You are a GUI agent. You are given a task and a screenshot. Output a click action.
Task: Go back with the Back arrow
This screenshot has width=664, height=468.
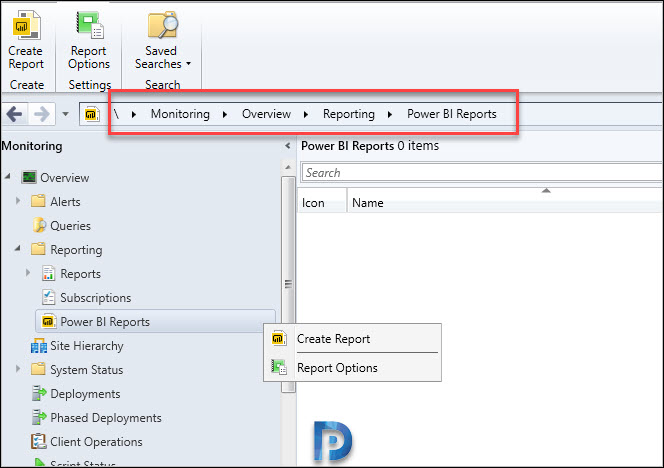click(14, 114)
